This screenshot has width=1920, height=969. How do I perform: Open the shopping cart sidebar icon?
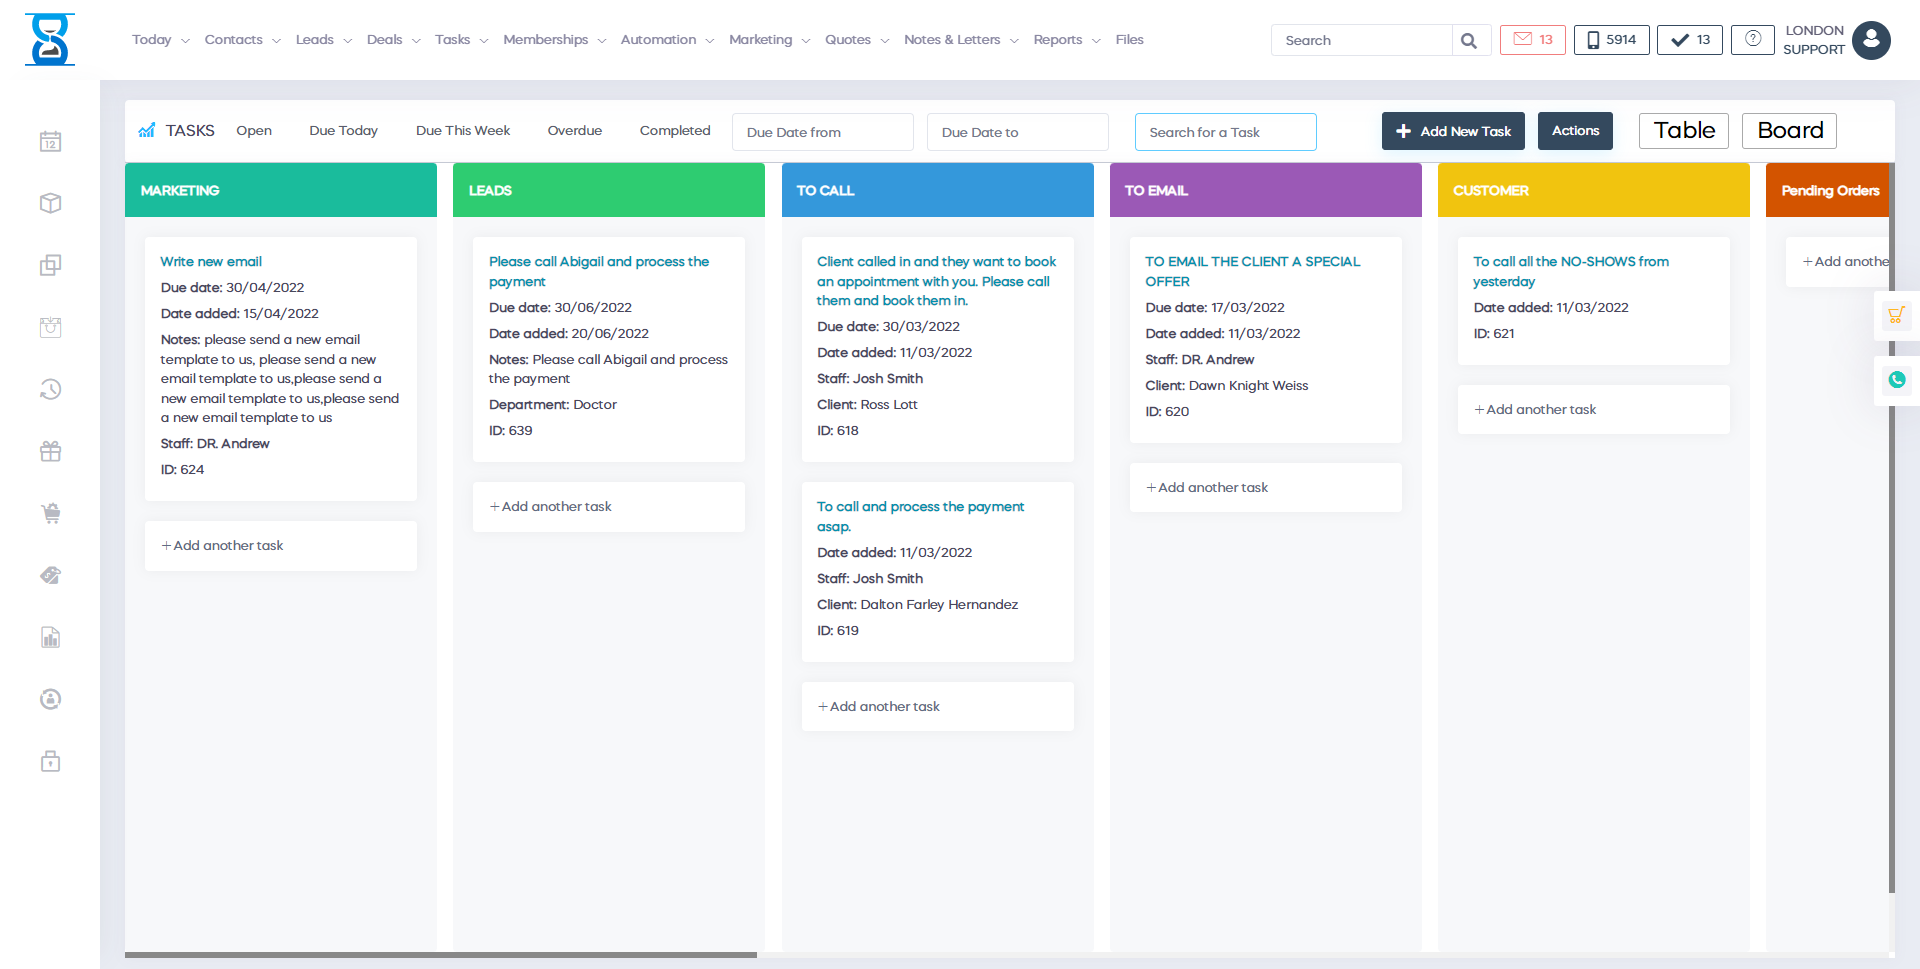(51, 514)
